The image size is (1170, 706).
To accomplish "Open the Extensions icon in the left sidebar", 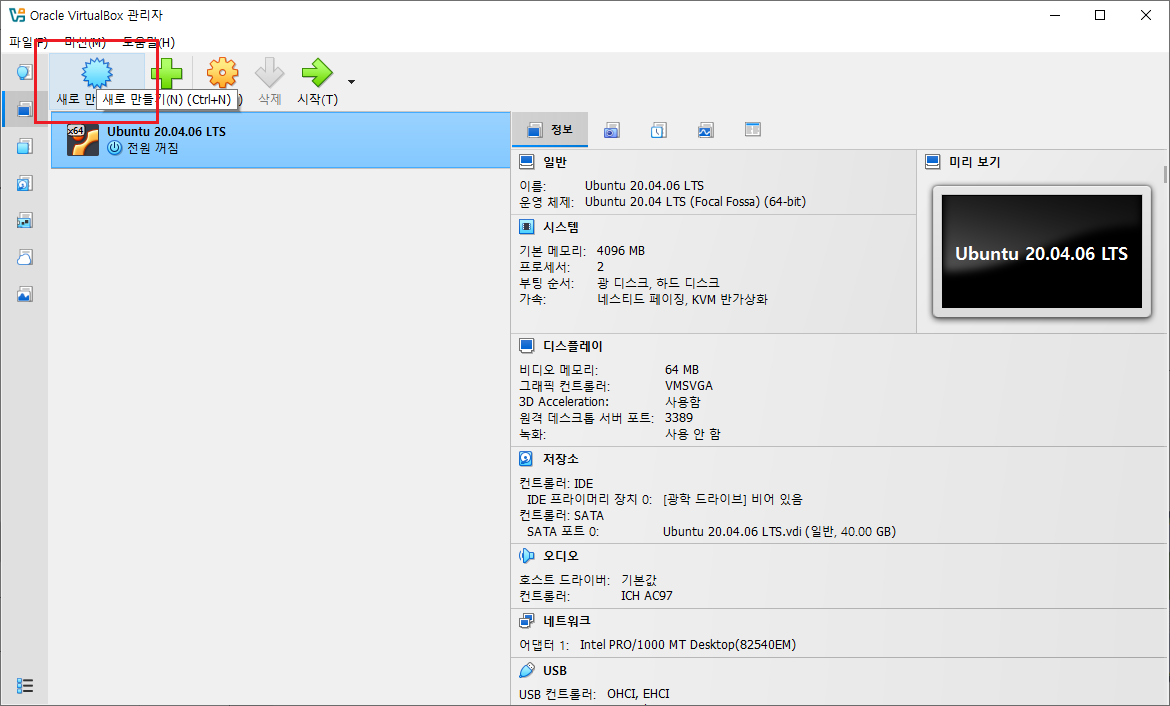I will tap(25, 146).
